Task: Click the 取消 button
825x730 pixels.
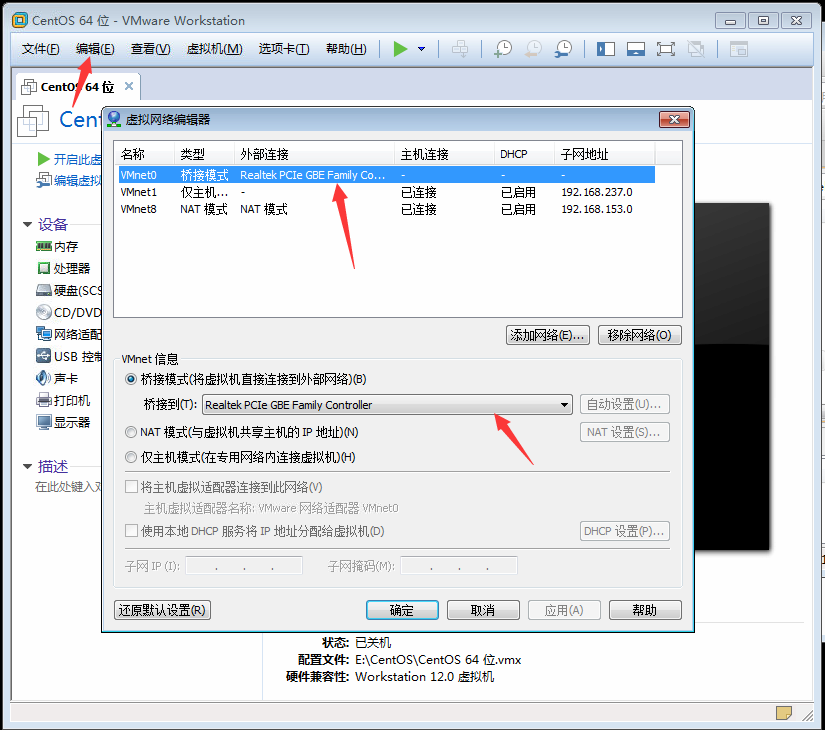Action: pyautogui.click(x=483, y=610)
